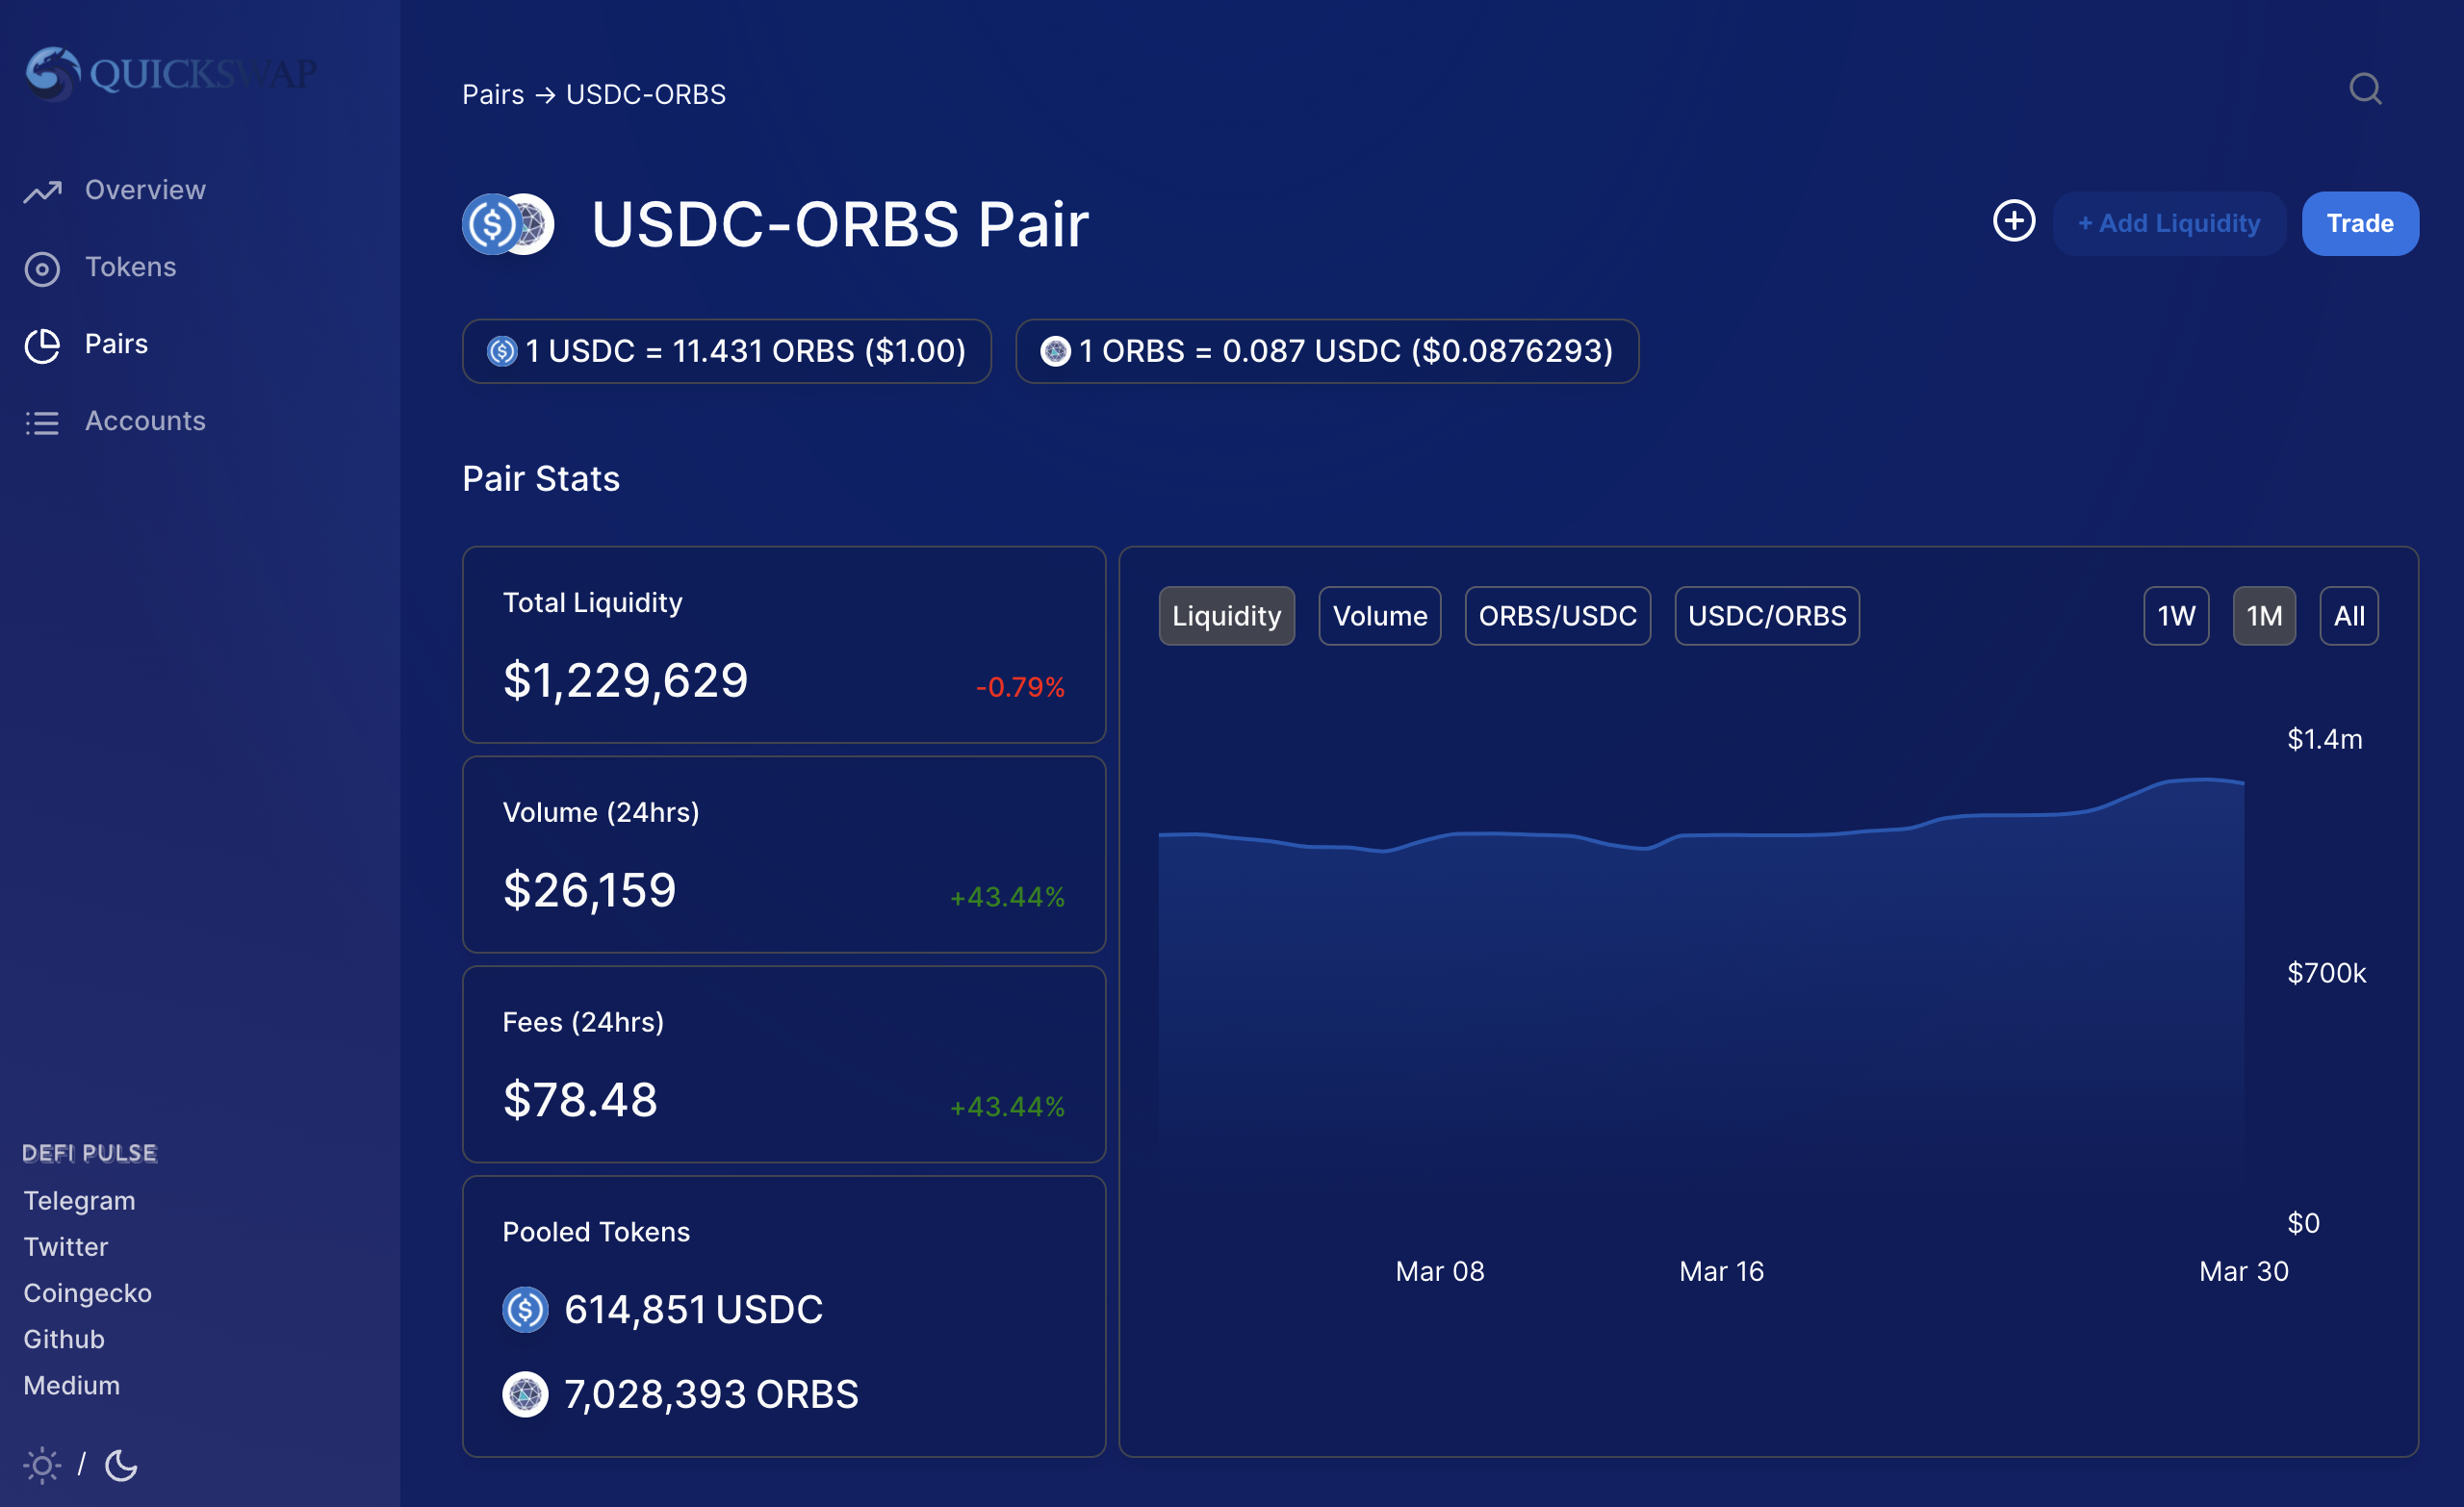Click the Mar 30 axis label
Viewport: 2464px width, 1507px height.
2244,1272
